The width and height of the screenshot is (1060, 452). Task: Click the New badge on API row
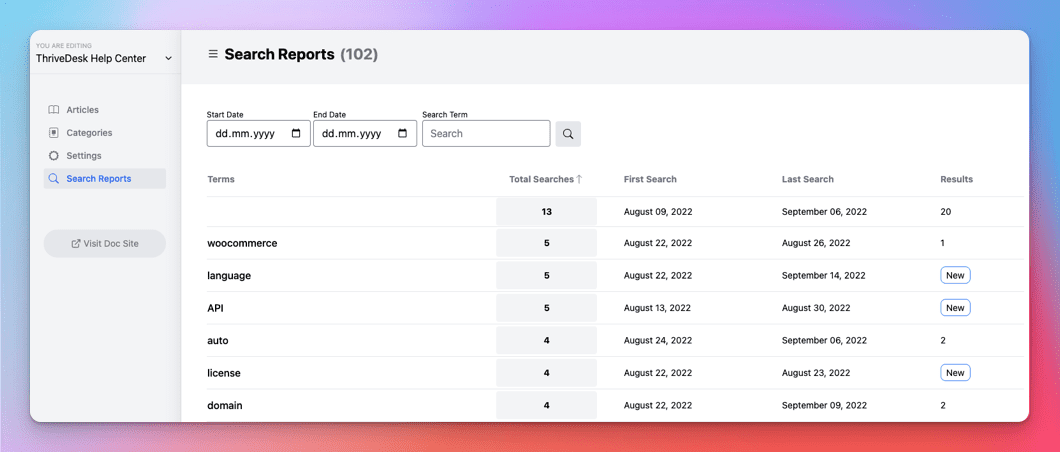pos(955,308)
